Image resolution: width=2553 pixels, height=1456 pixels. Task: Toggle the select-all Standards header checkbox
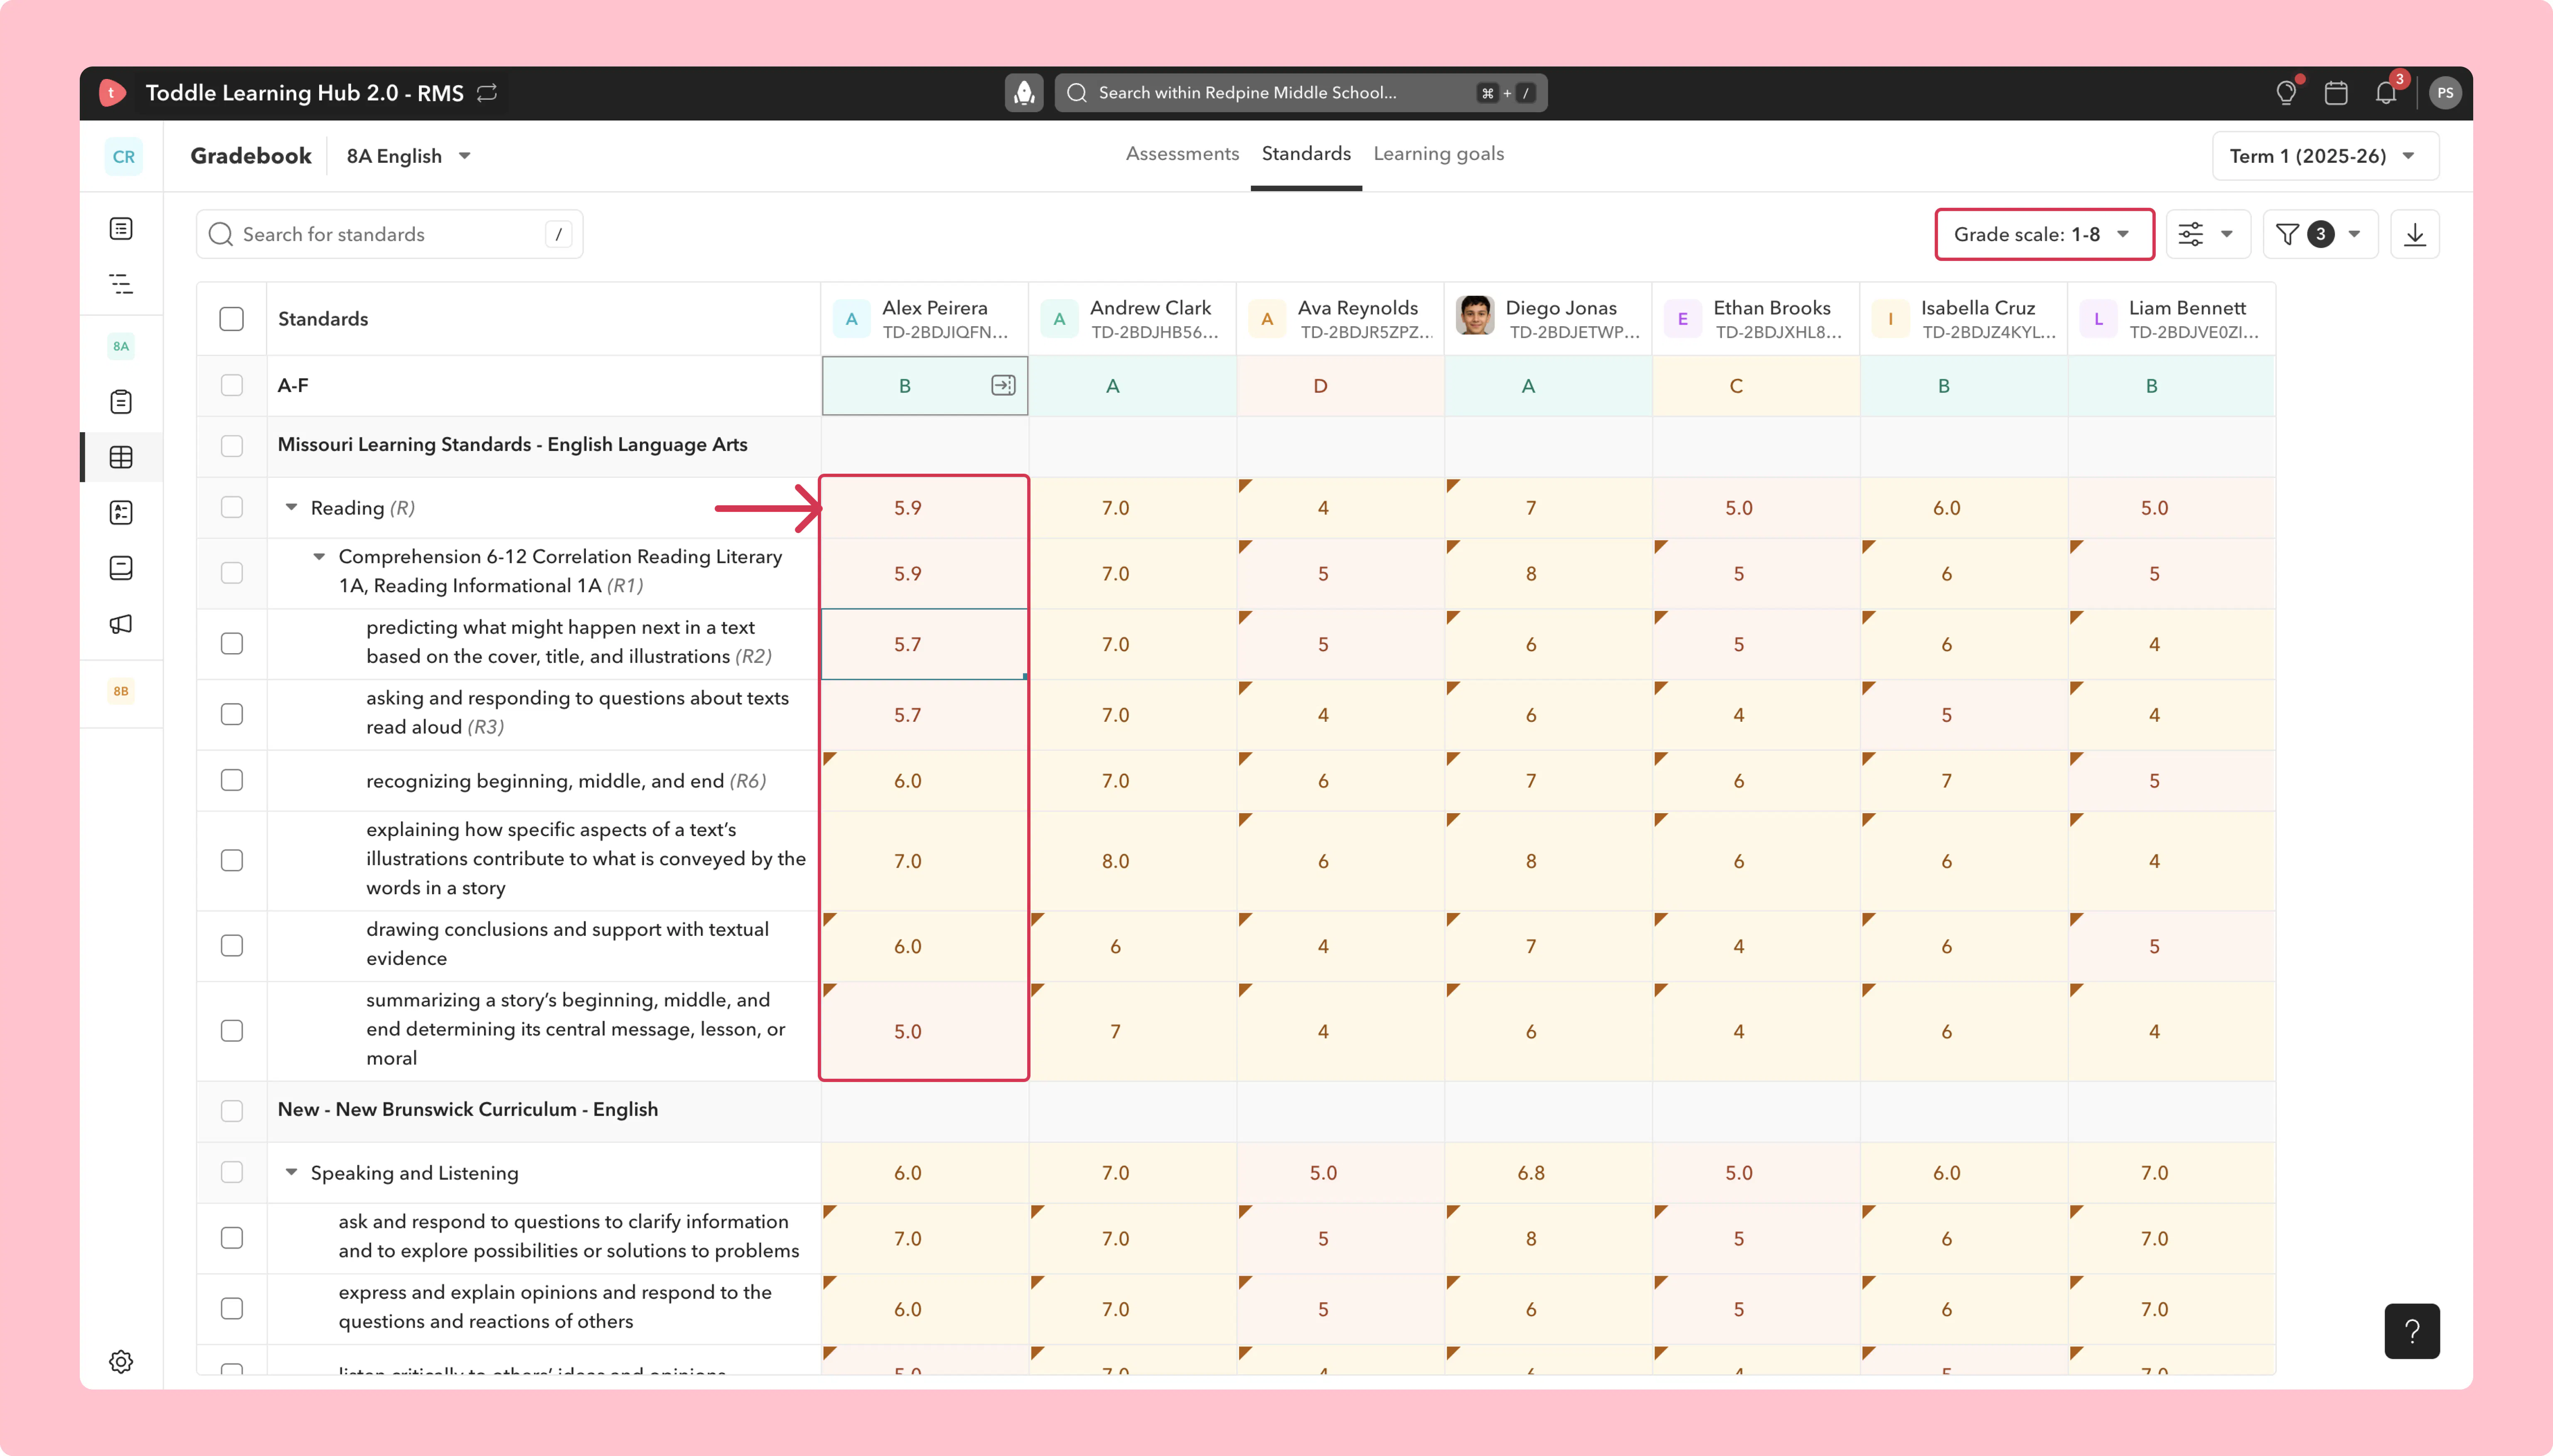[x=232, y=319]
